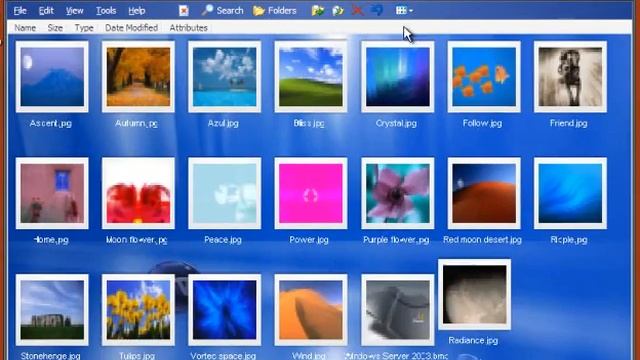Open the Search pane
The height and width of the screenshot is (360, 640).
222,11
